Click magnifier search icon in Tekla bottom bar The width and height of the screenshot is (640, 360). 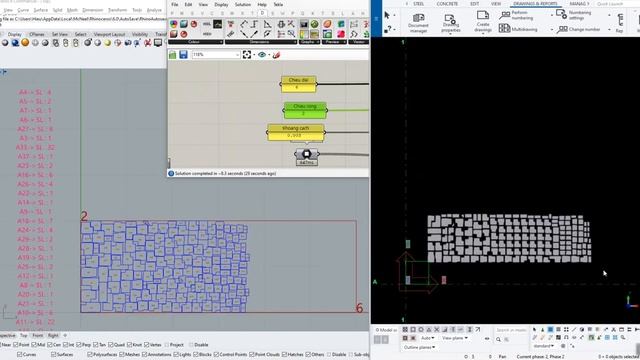click(498, 339)
